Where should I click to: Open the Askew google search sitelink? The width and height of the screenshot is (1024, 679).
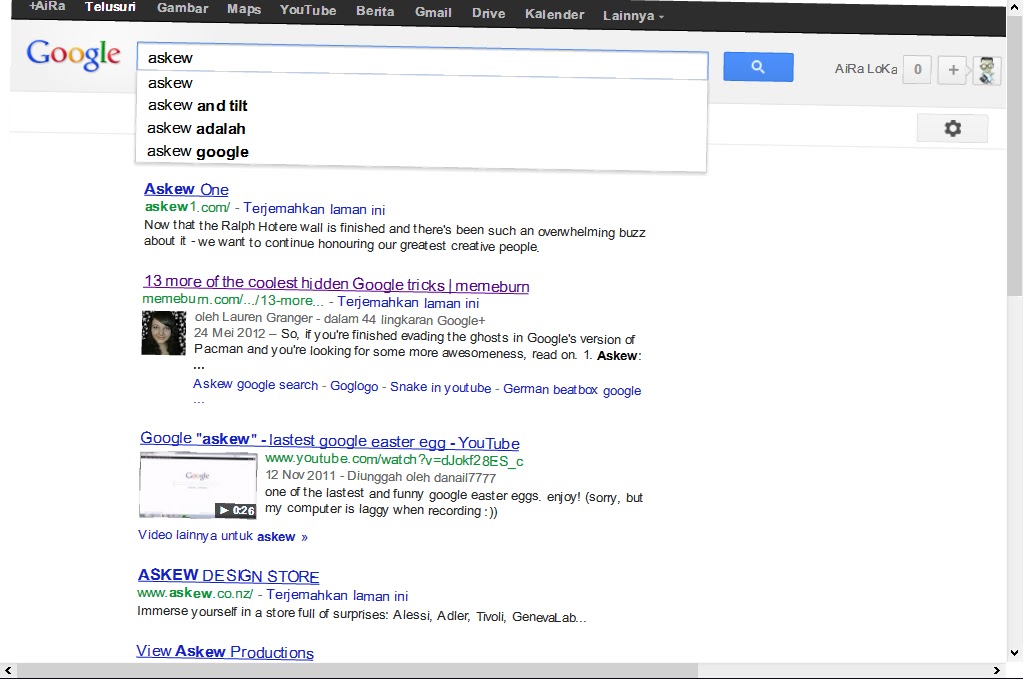(x=255, y=385)
